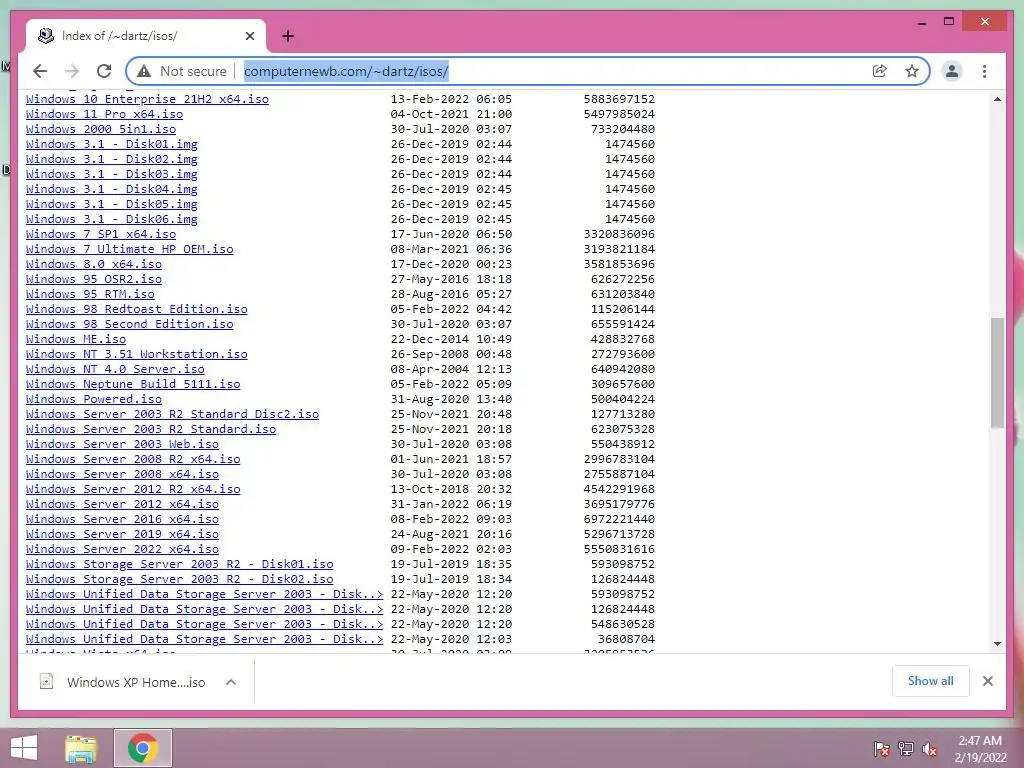
Task: Download Windows 95 RTM.iso
Action: click(90, 295)
